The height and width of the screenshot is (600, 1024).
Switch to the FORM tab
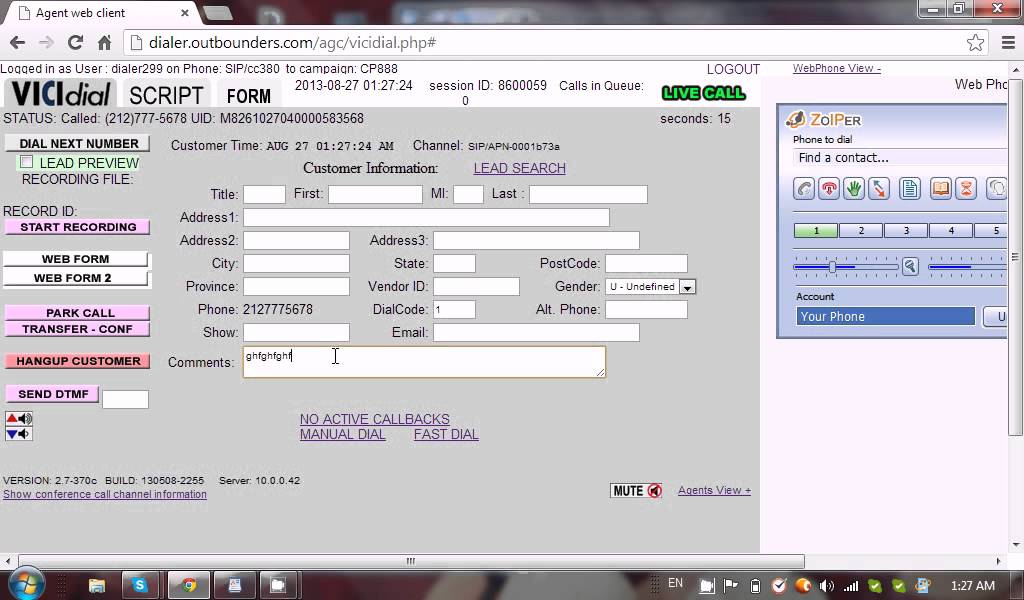tap(248, 96)
